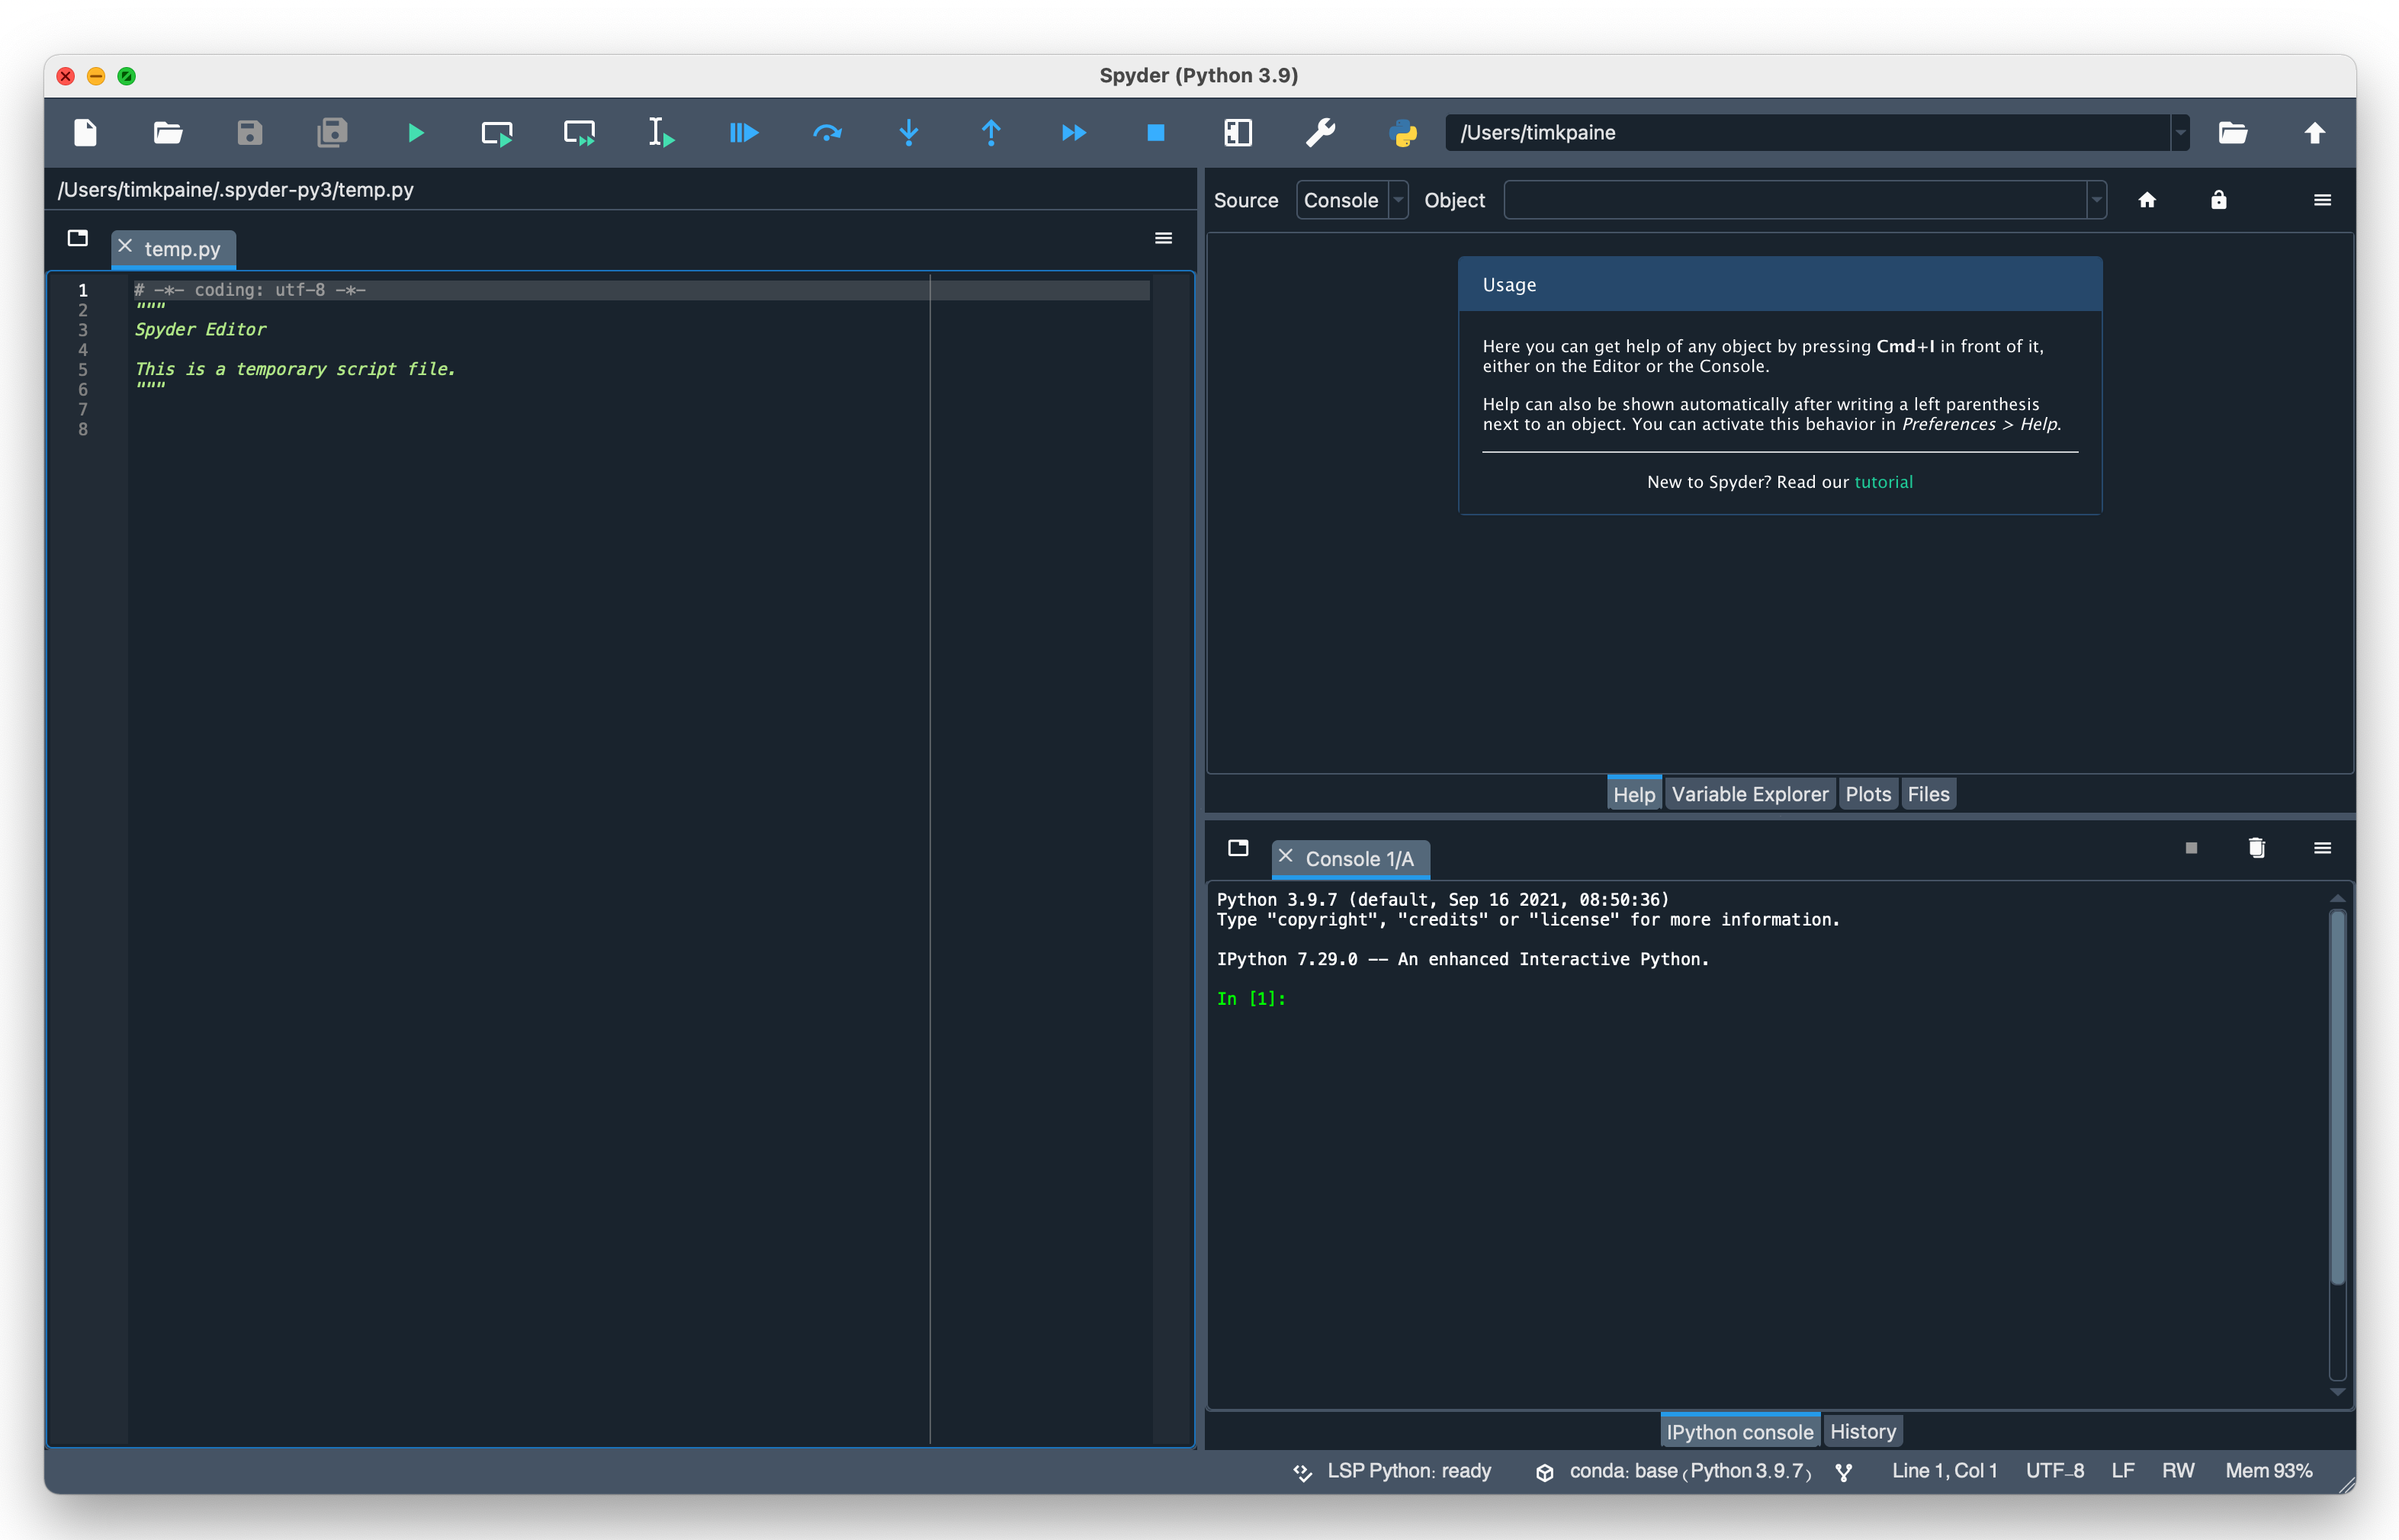Open the PYTHONPATH manager
Screen dimensions: 2399x1540
tap(1403, 132)
